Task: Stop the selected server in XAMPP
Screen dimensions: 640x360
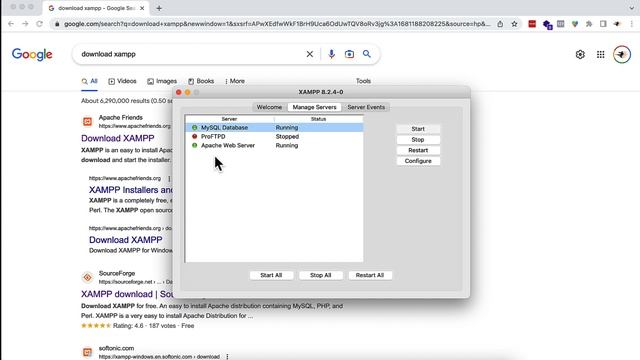Action: click(x=418, y=140)
